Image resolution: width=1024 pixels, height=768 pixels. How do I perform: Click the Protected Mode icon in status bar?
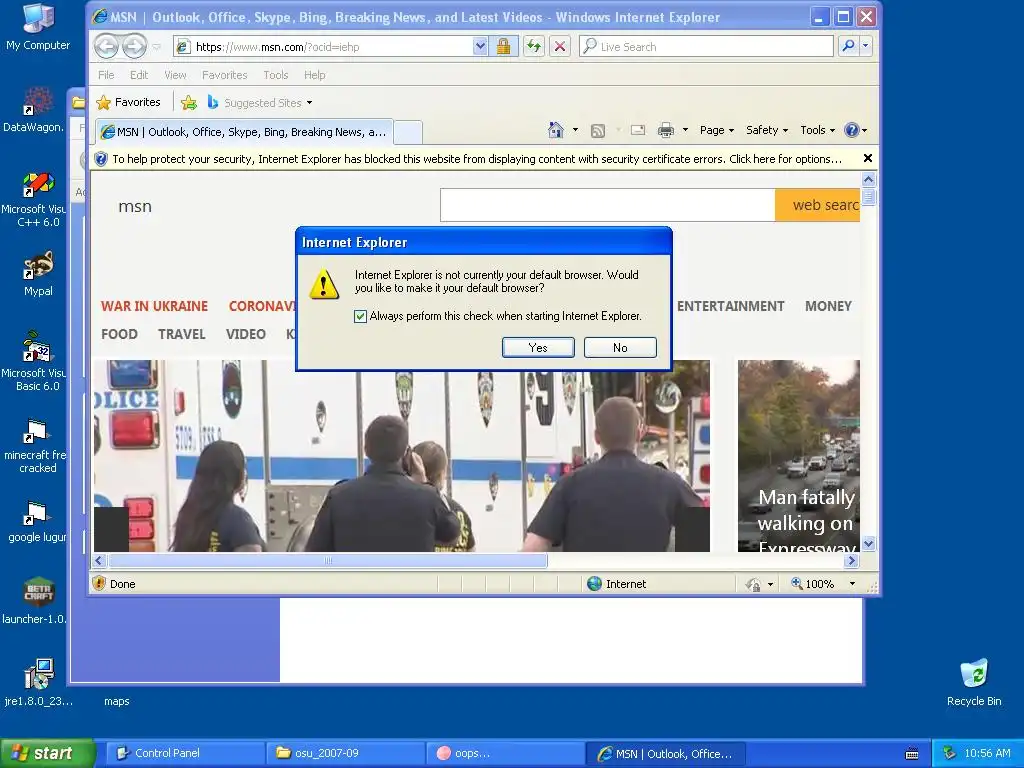click(753, 584)
